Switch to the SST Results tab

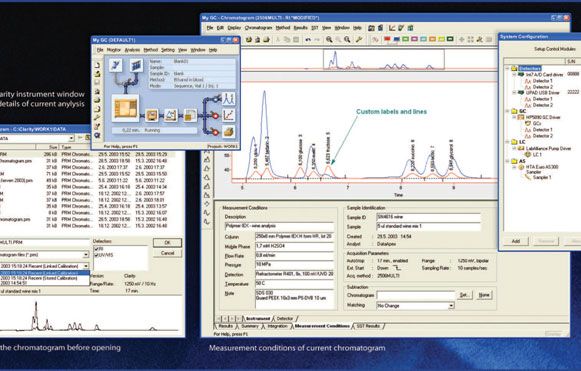(368, 326)
